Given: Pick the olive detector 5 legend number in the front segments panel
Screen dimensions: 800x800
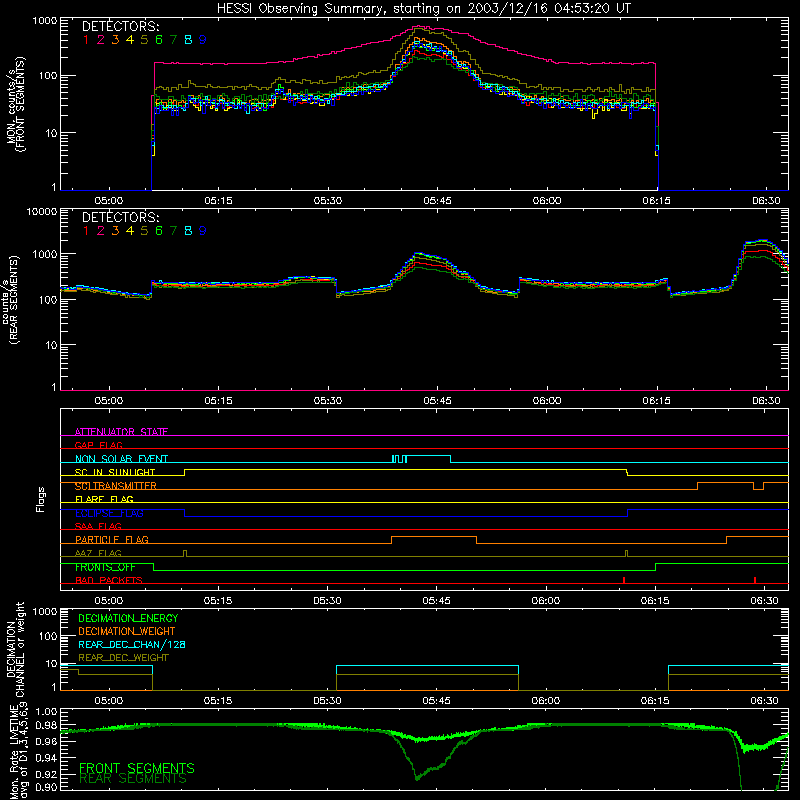Looking at the screenshot, I should click(144, 39).
